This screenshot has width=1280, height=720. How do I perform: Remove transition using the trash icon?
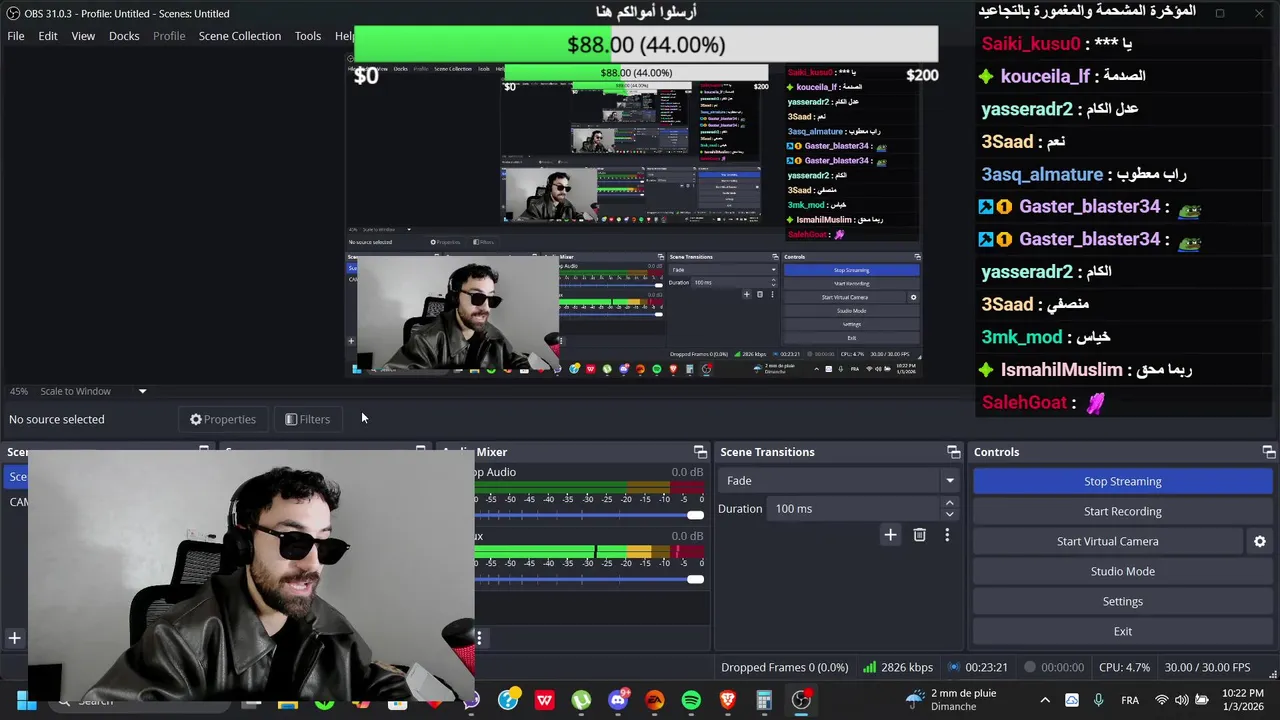(919, 535)
